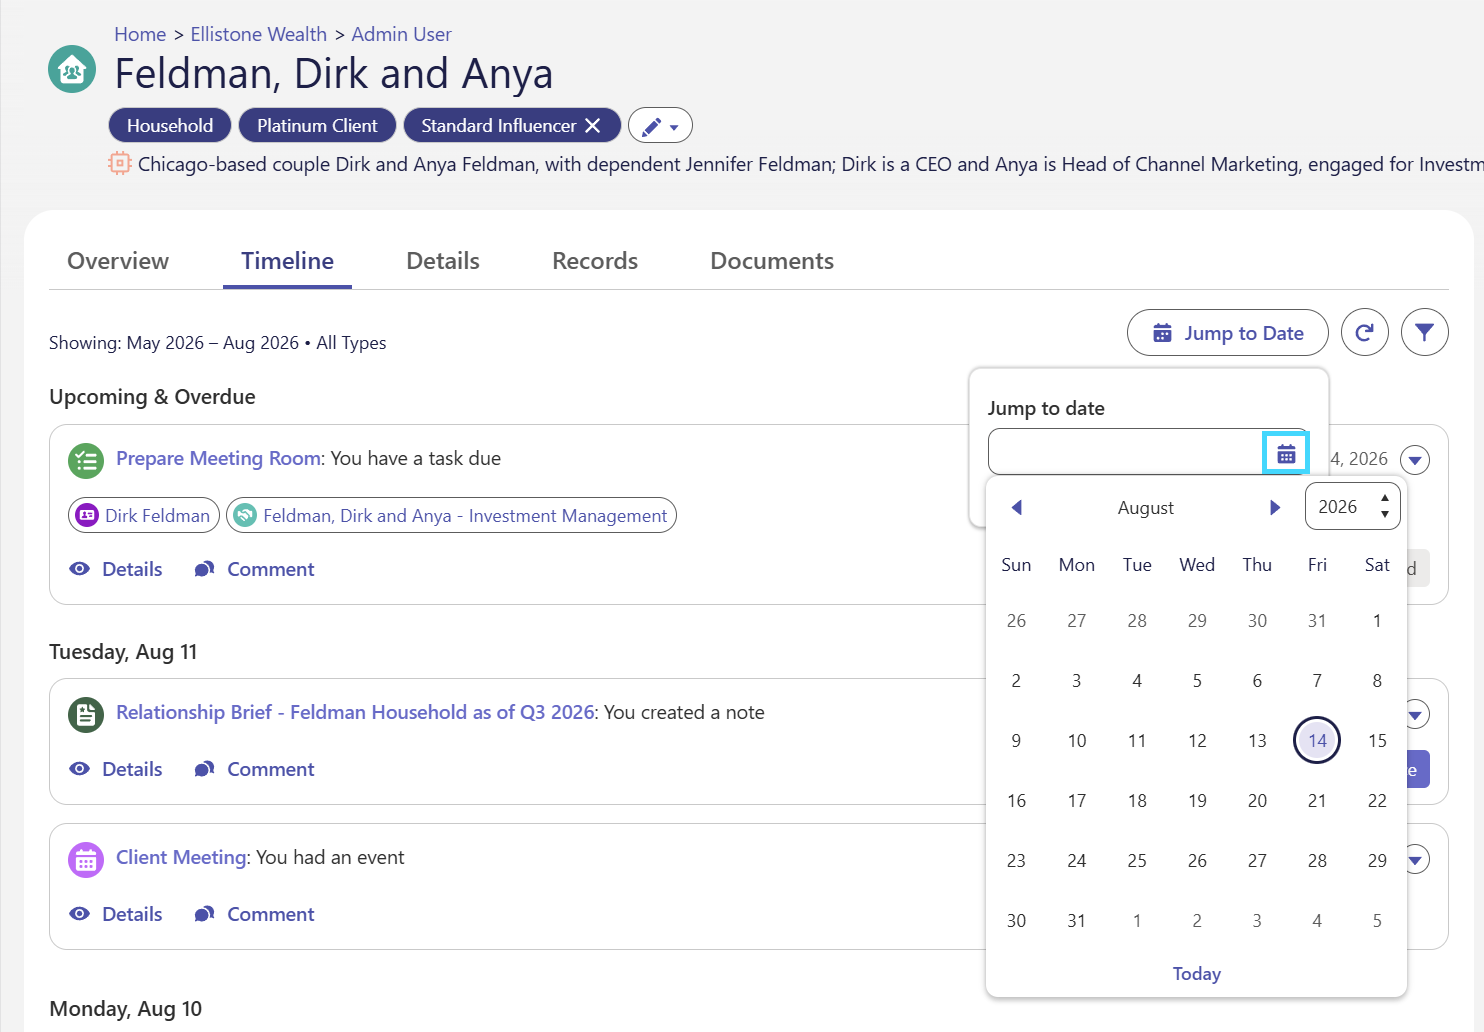Select the Household tag

pos(170,126)
